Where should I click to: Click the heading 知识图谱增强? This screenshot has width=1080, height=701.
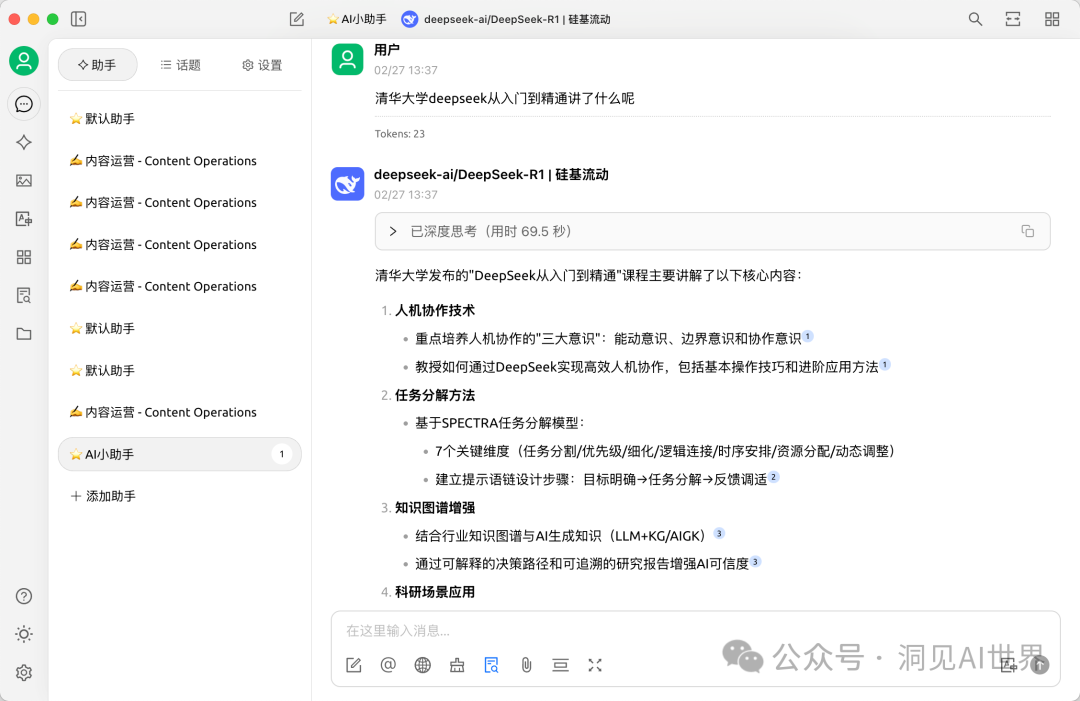435,508
